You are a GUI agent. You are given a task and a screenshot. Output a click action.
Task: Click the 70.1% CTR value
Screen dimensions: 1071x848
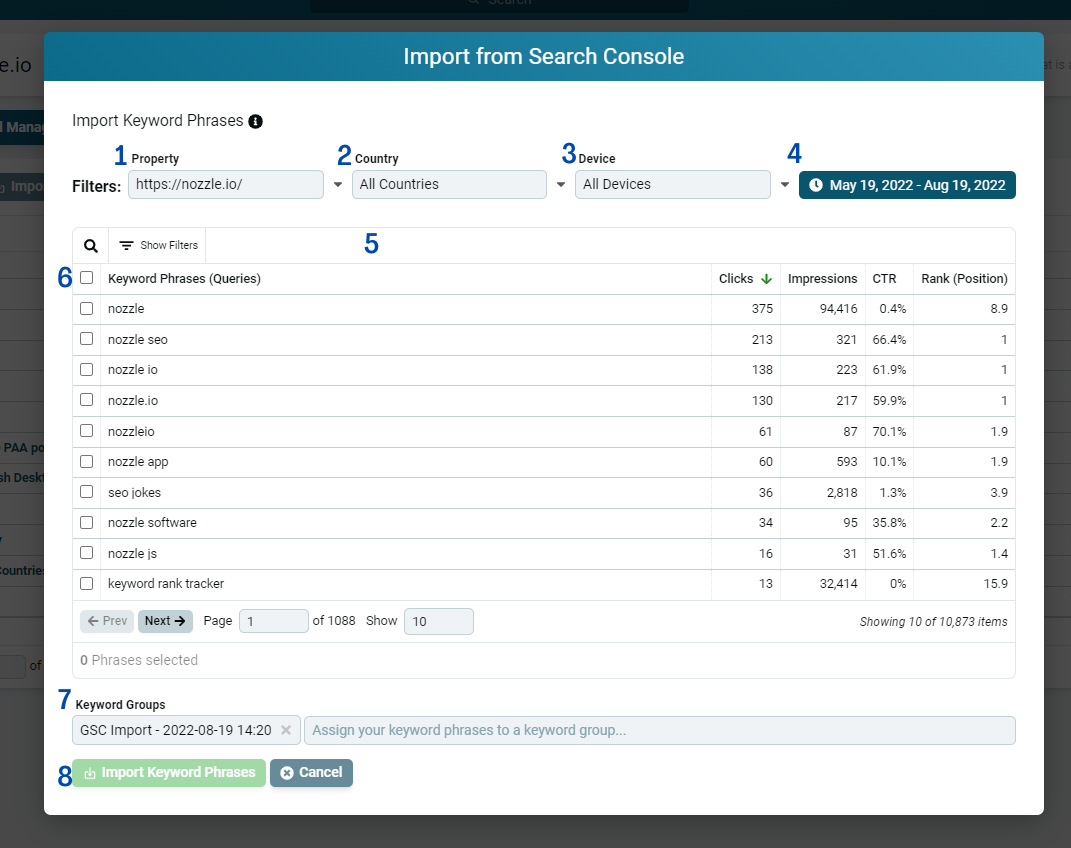pyautogui.click(x=889, y=432)
